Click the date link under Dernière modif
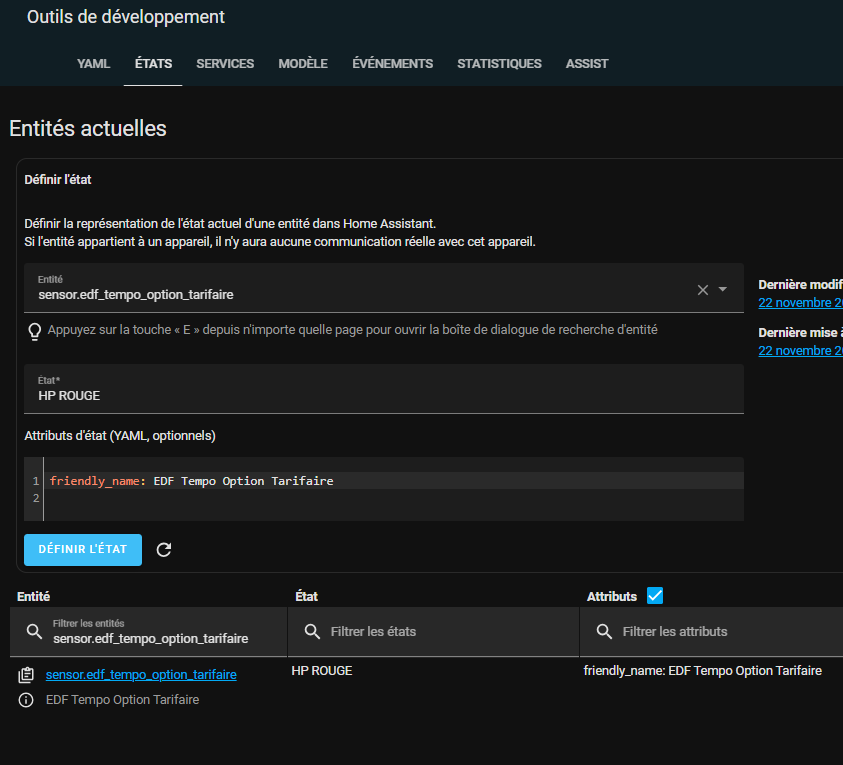 [x=800, y=303]
